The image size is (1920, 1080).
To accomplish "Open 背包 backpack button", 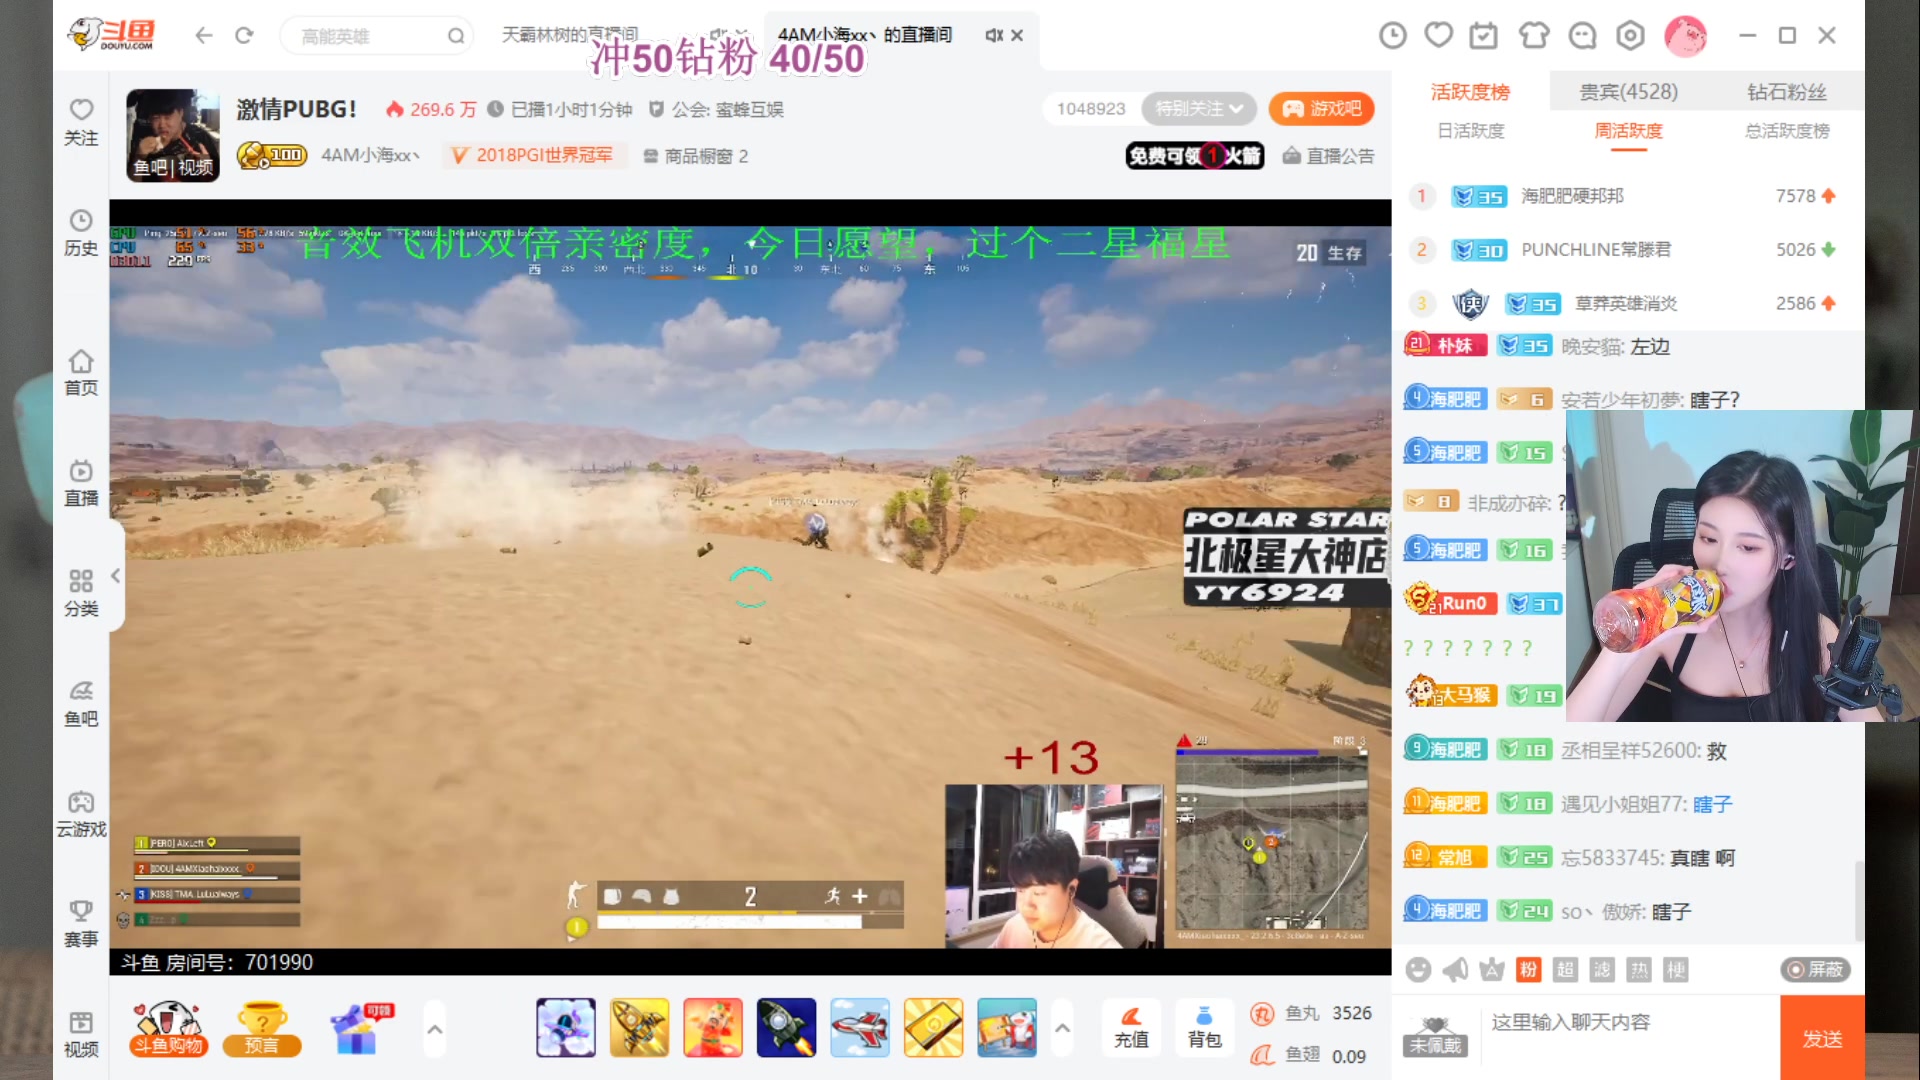I will click(1205, 1028).
